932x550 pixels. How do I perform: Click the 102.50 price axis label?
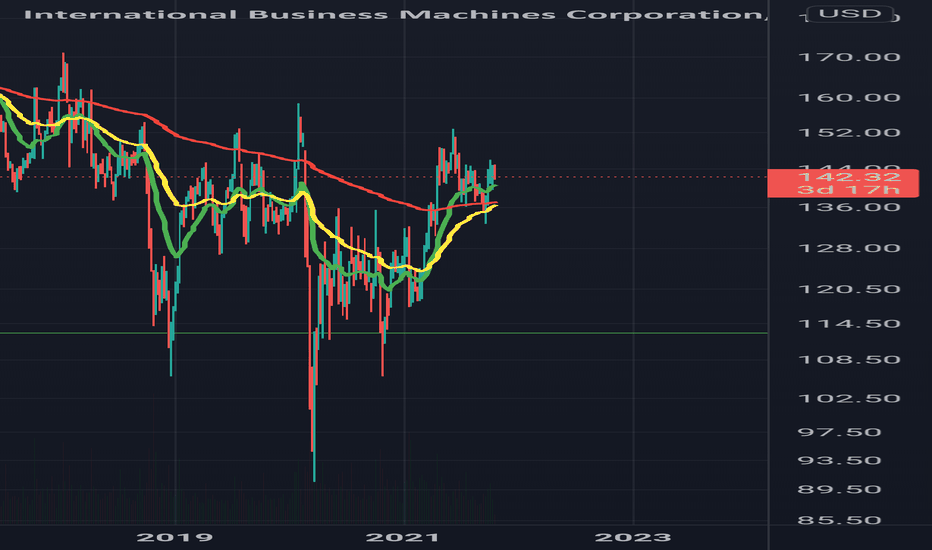[x=849, y=398]
